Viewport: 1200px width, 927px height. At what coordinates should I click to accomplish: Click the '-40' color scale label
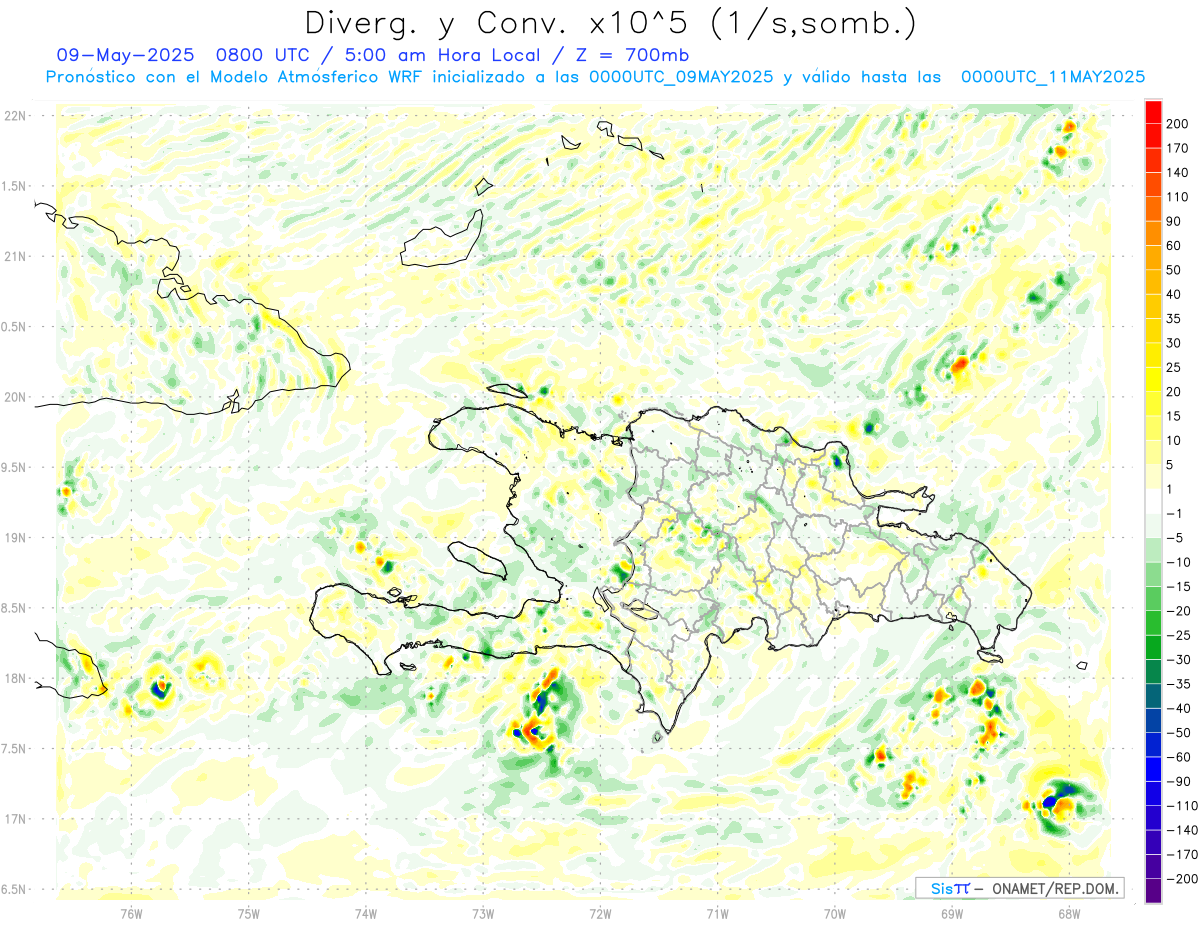(1179, 708)
